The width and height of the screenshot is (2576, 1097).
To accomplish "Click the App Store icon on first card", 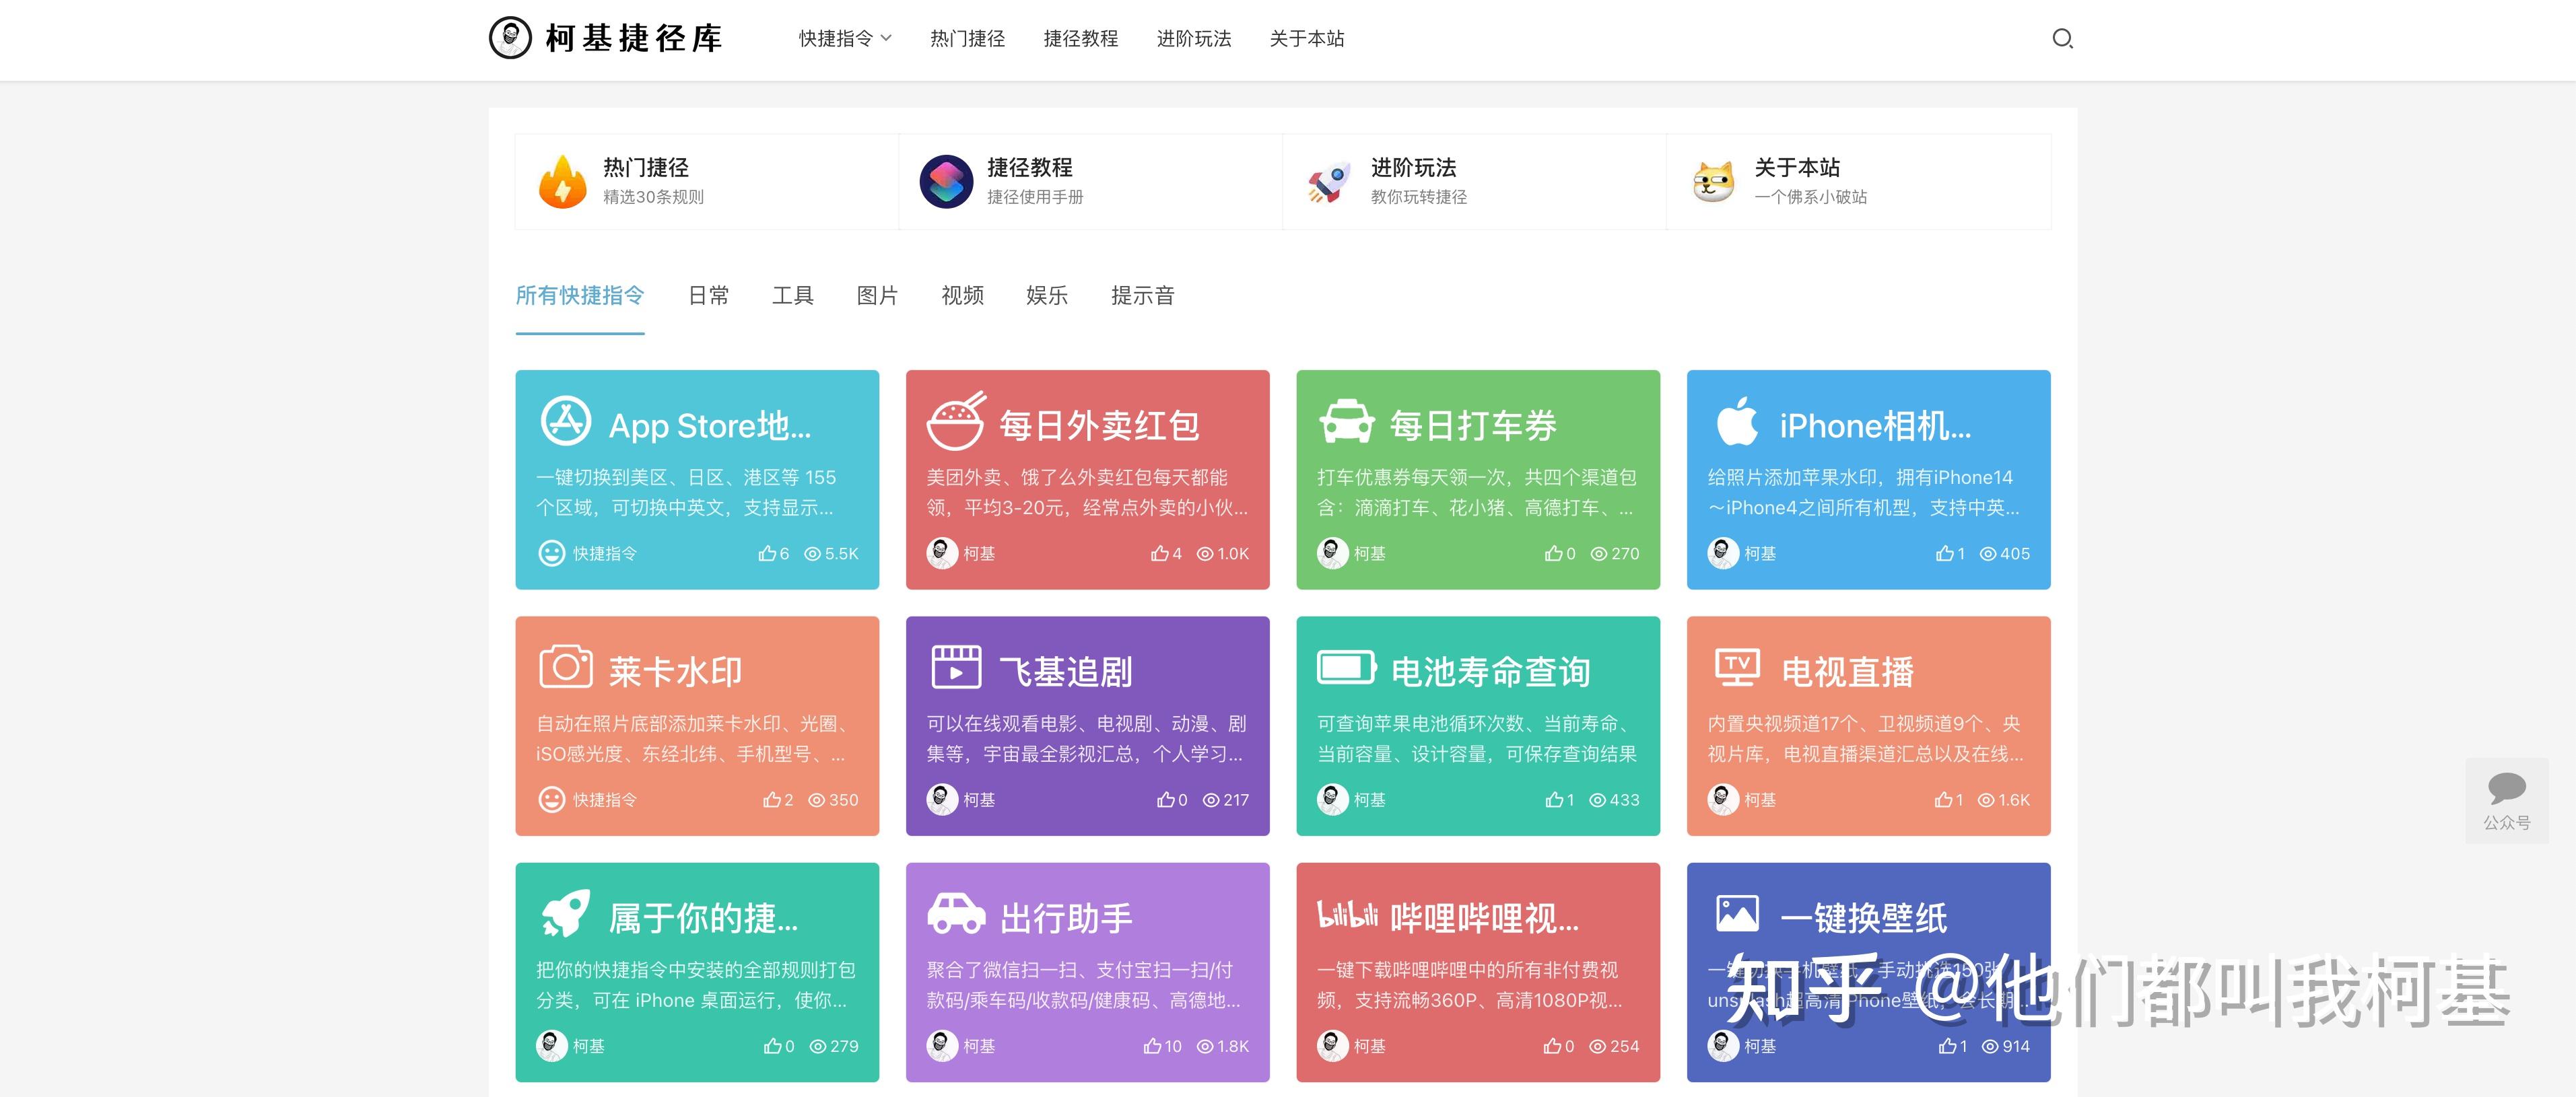I will (566, 421).
